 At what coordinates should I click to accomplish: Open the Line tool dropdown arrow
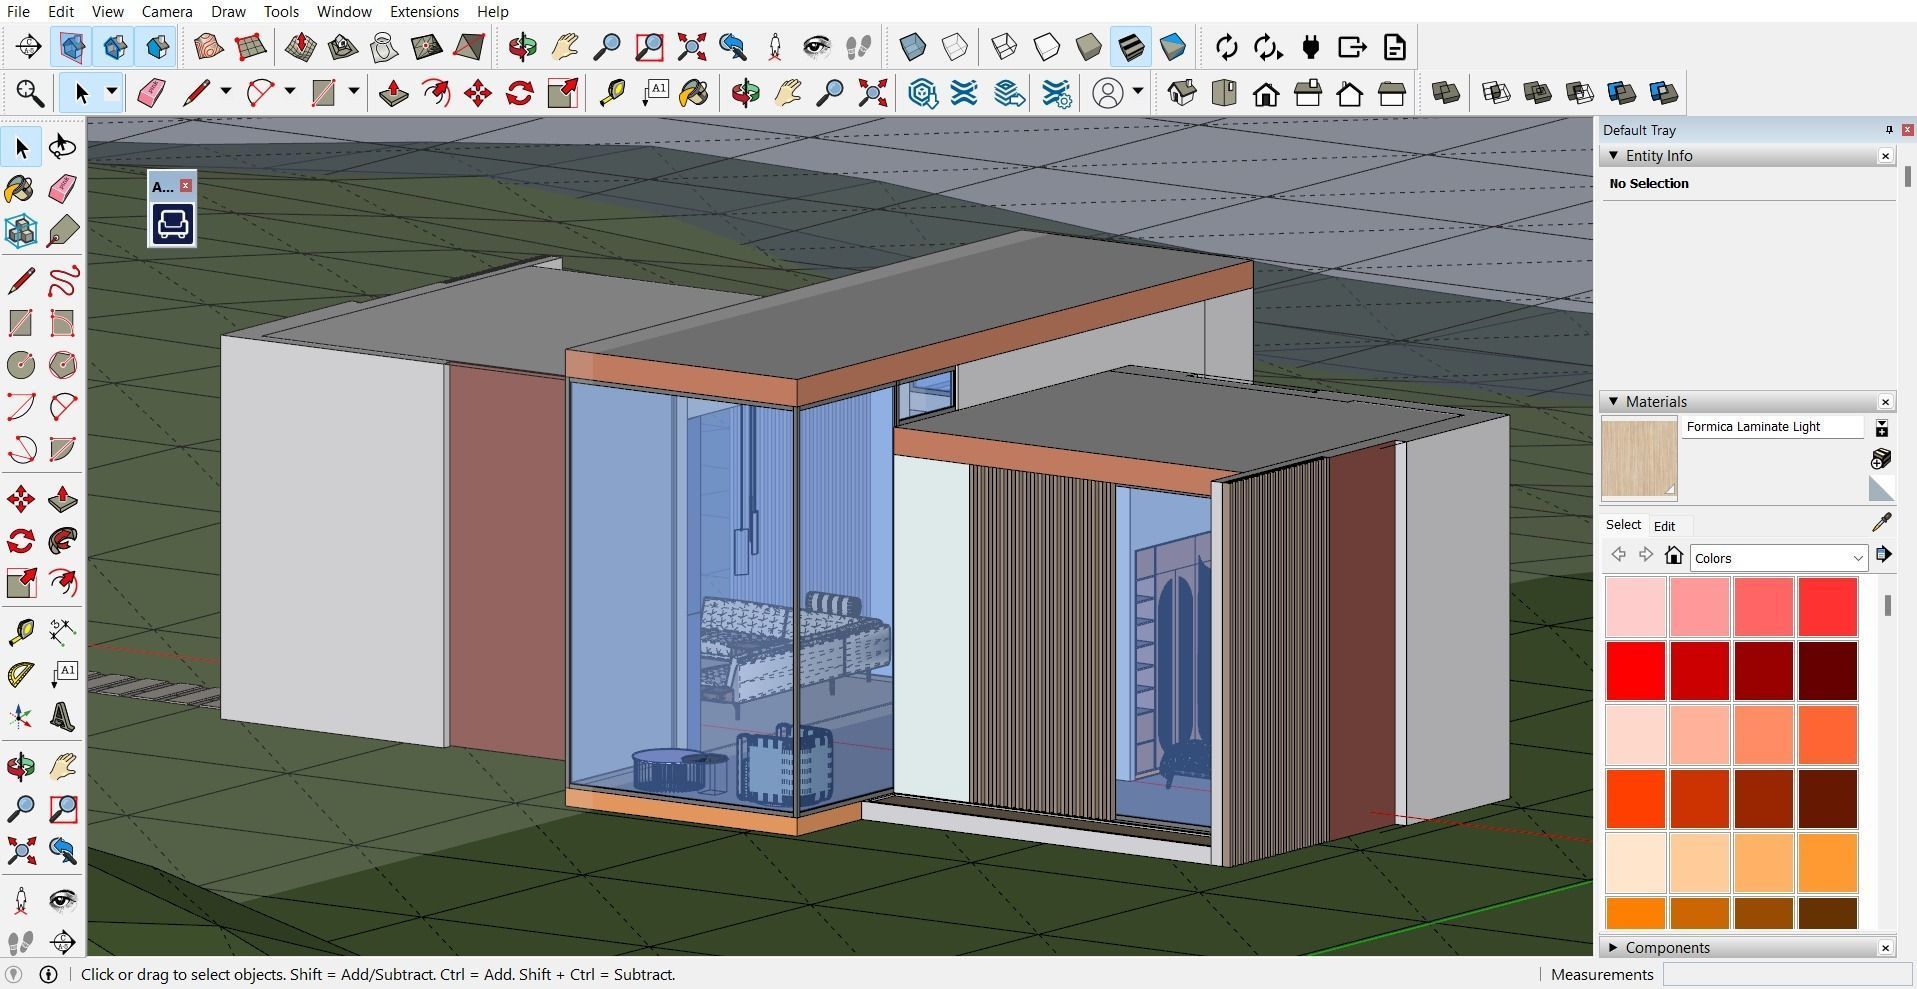tap(226, 92)
